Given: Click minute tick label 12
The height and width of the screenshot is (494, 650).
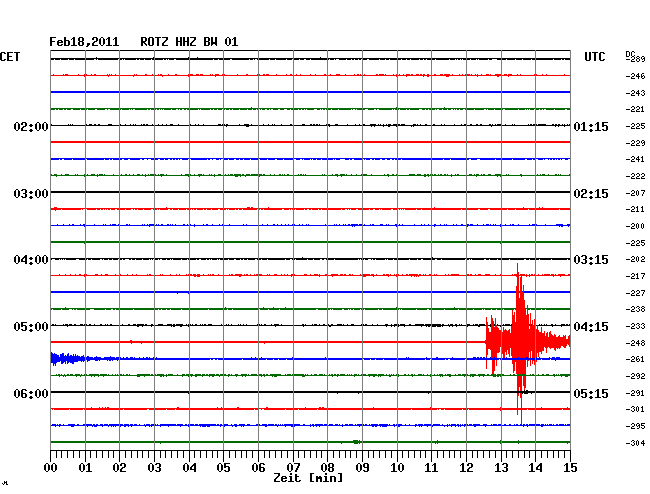Looking at the screenshot, I should pyautogui.click(x=466, y=468).
